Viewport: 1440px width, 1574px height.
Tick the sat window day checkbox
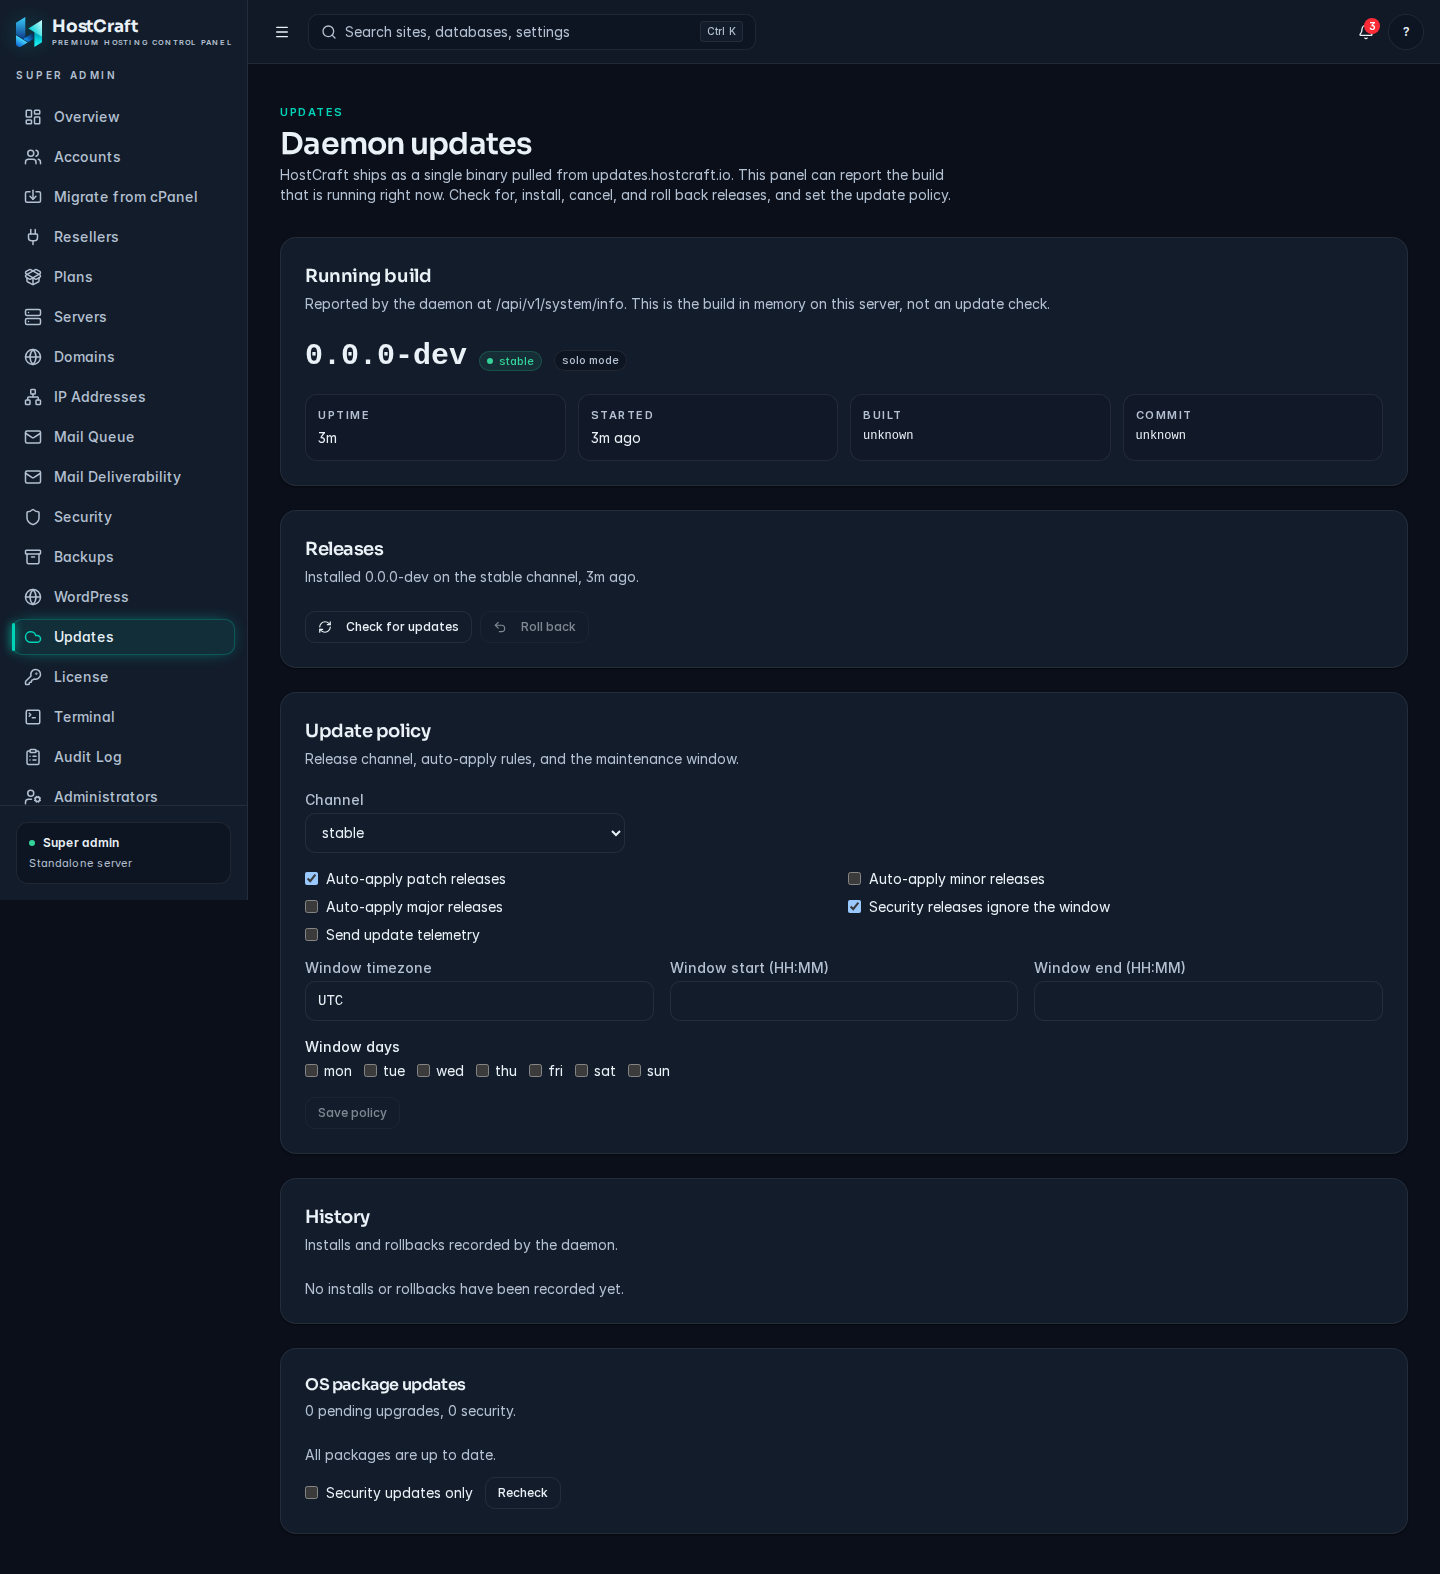tap(582, 1071)
